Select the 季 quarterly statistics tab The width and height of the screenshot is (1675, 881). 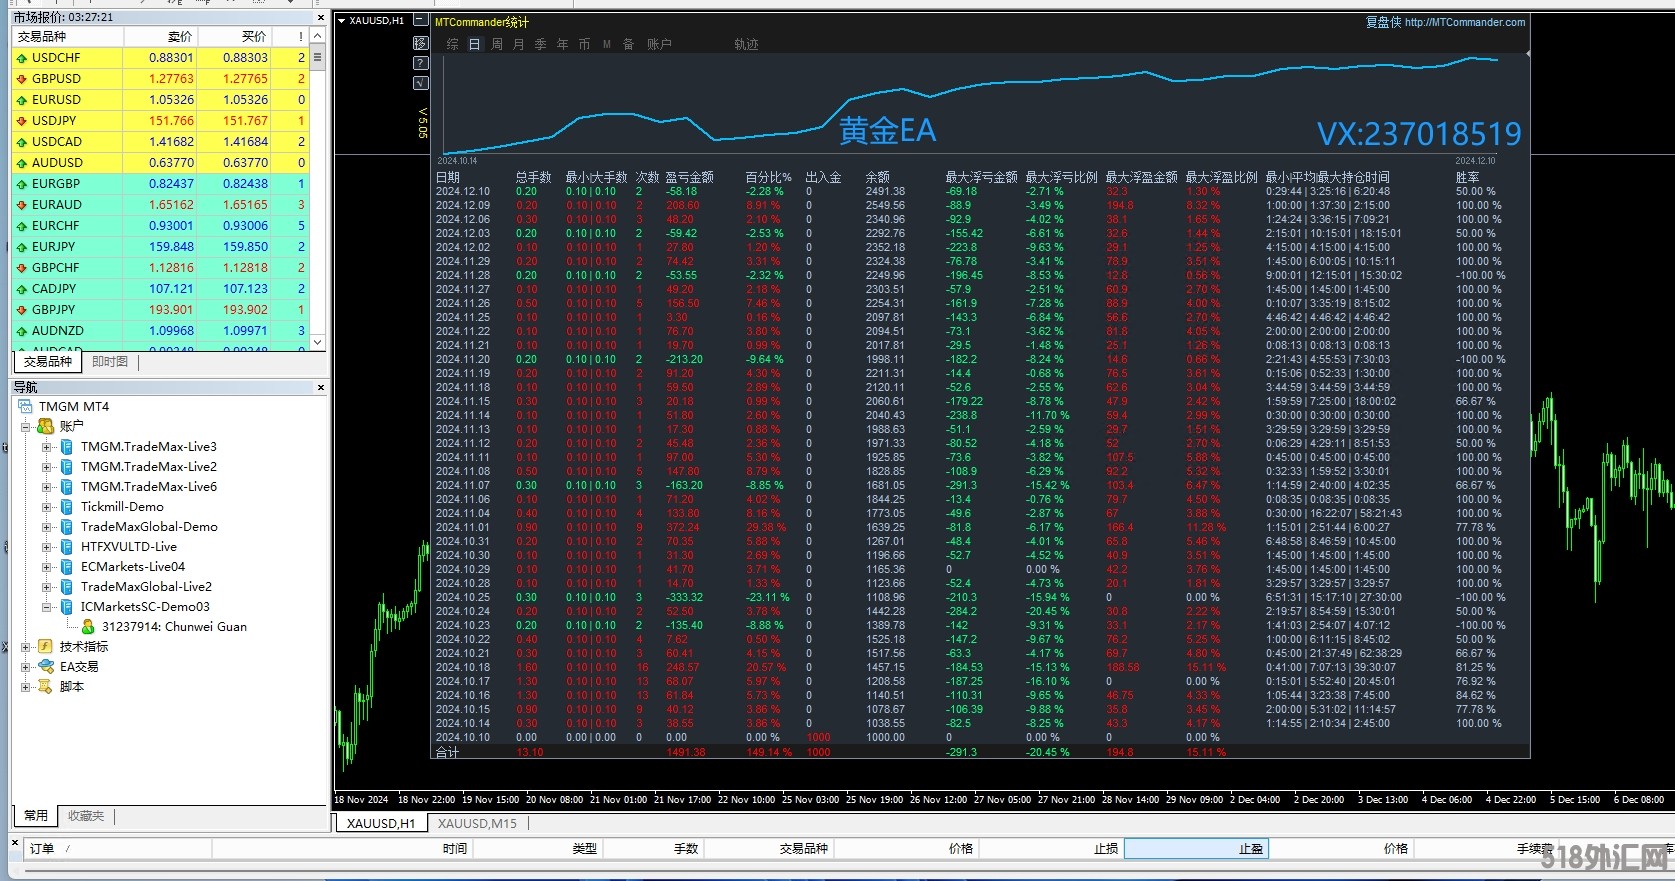click(x=541, y=45)
